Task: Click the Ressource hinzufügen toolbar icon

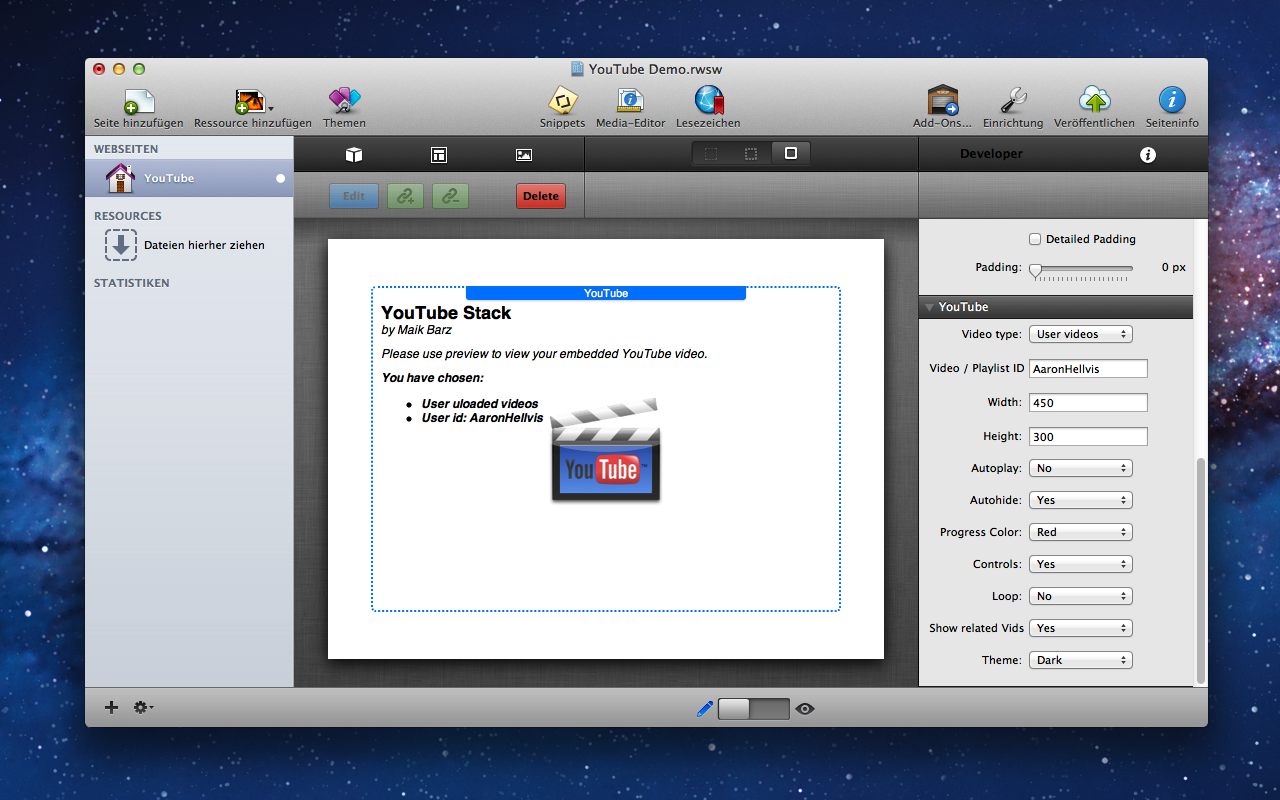Action: (x=249, y=101)
